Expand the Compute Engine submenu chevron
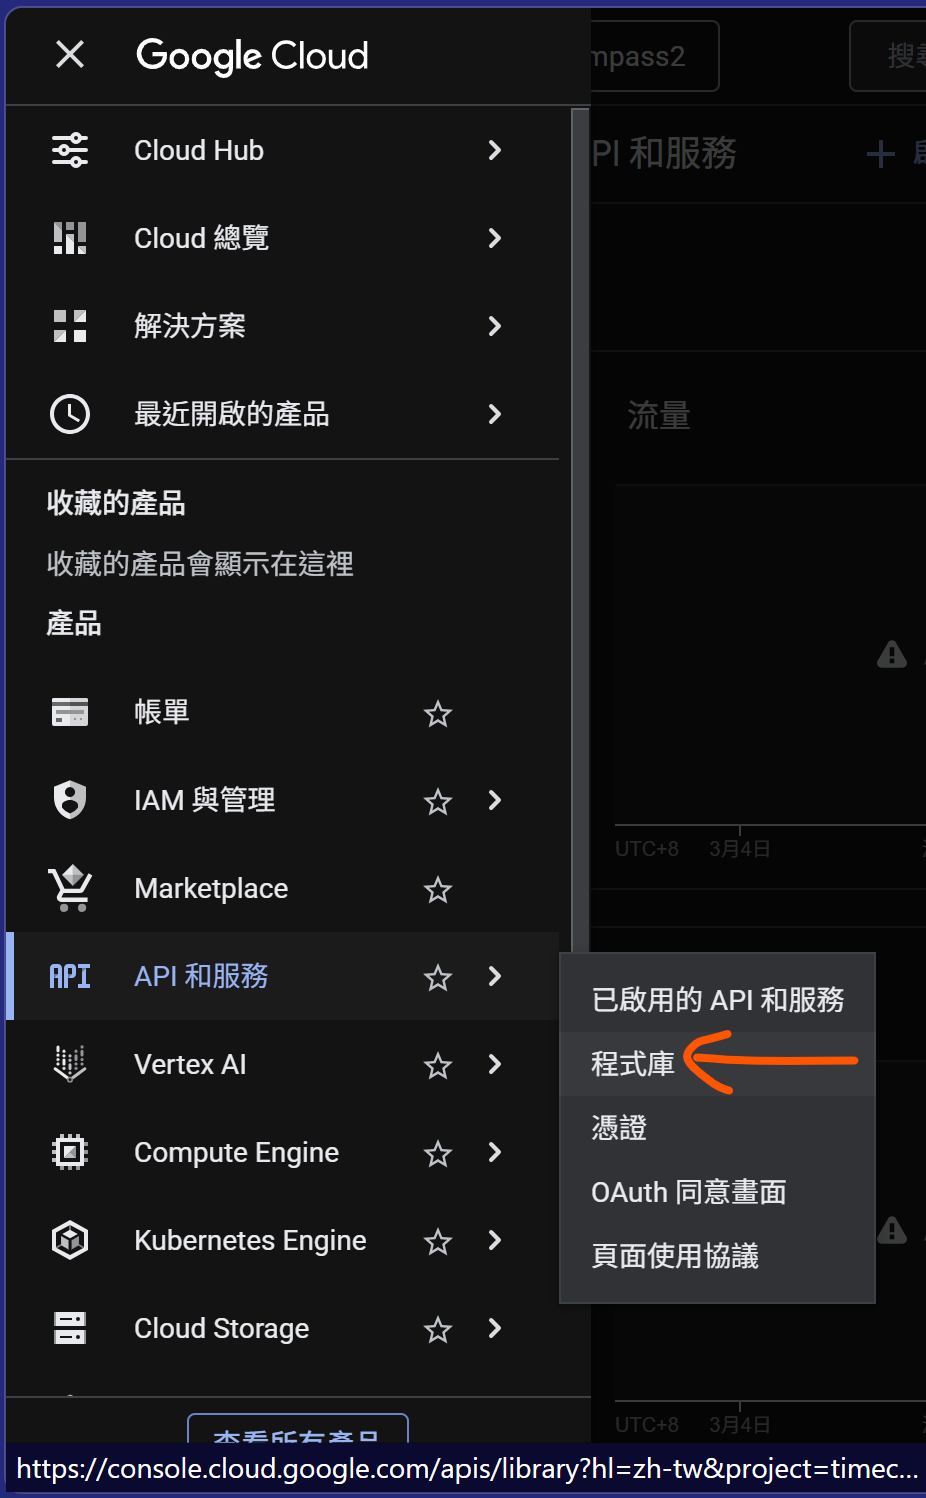This screenshot has height=1498, width=926. coord(494,1152)
